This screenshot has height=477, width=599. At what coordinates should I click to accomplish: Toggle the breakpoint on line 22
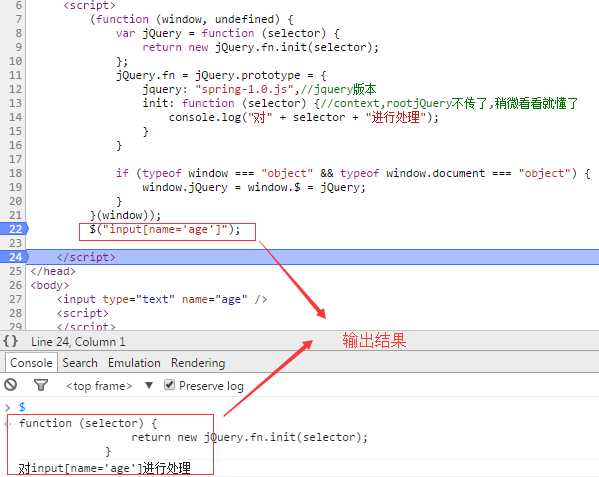tap(14, 229)
